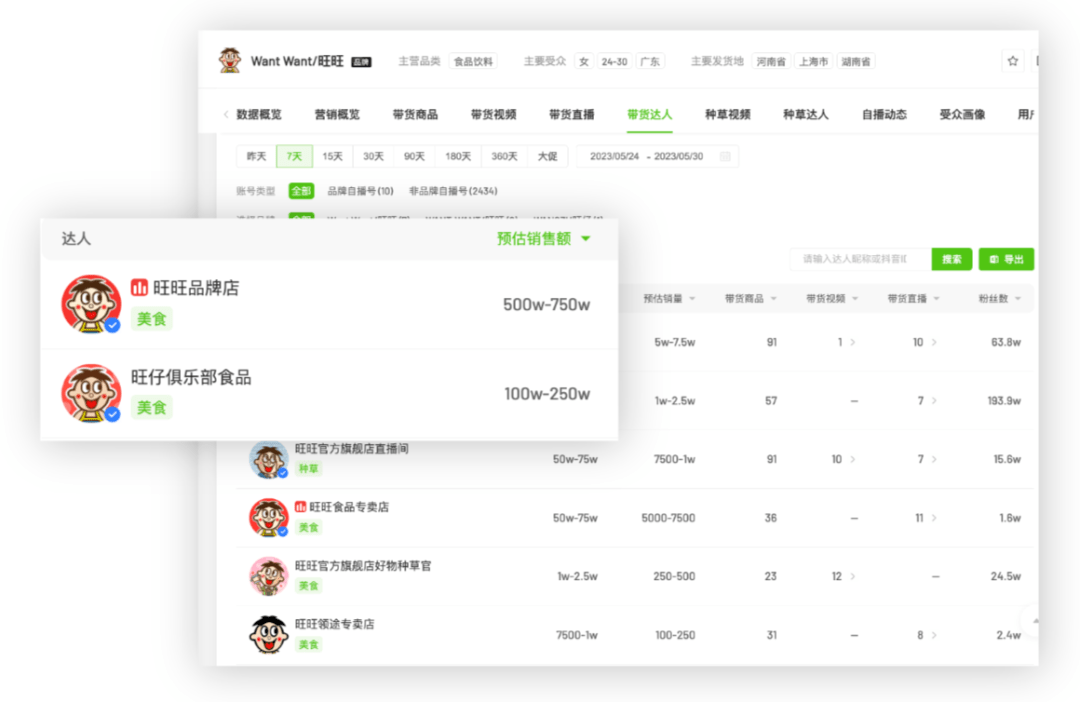Image resolution: width=1080 pixels, height=702 pixels.
Task: Open the videos arrow in the 旺旺官方旗舰店直播间 row
Action: [853, 460]
